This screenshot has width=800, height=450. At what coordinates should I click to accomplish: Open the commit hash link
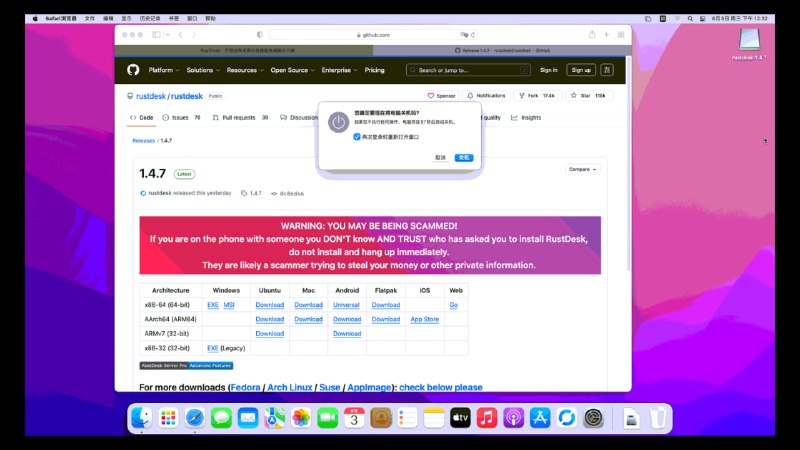click(x=287, y=193)
